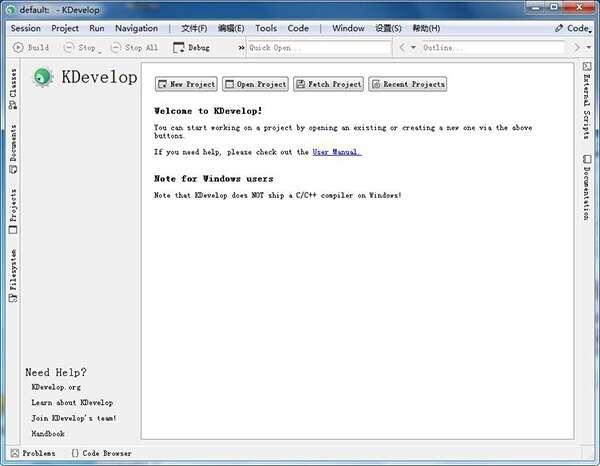Click the Build toolbar icon
The width and height of the screenshot is (600, 466).
tap(31, 47)
